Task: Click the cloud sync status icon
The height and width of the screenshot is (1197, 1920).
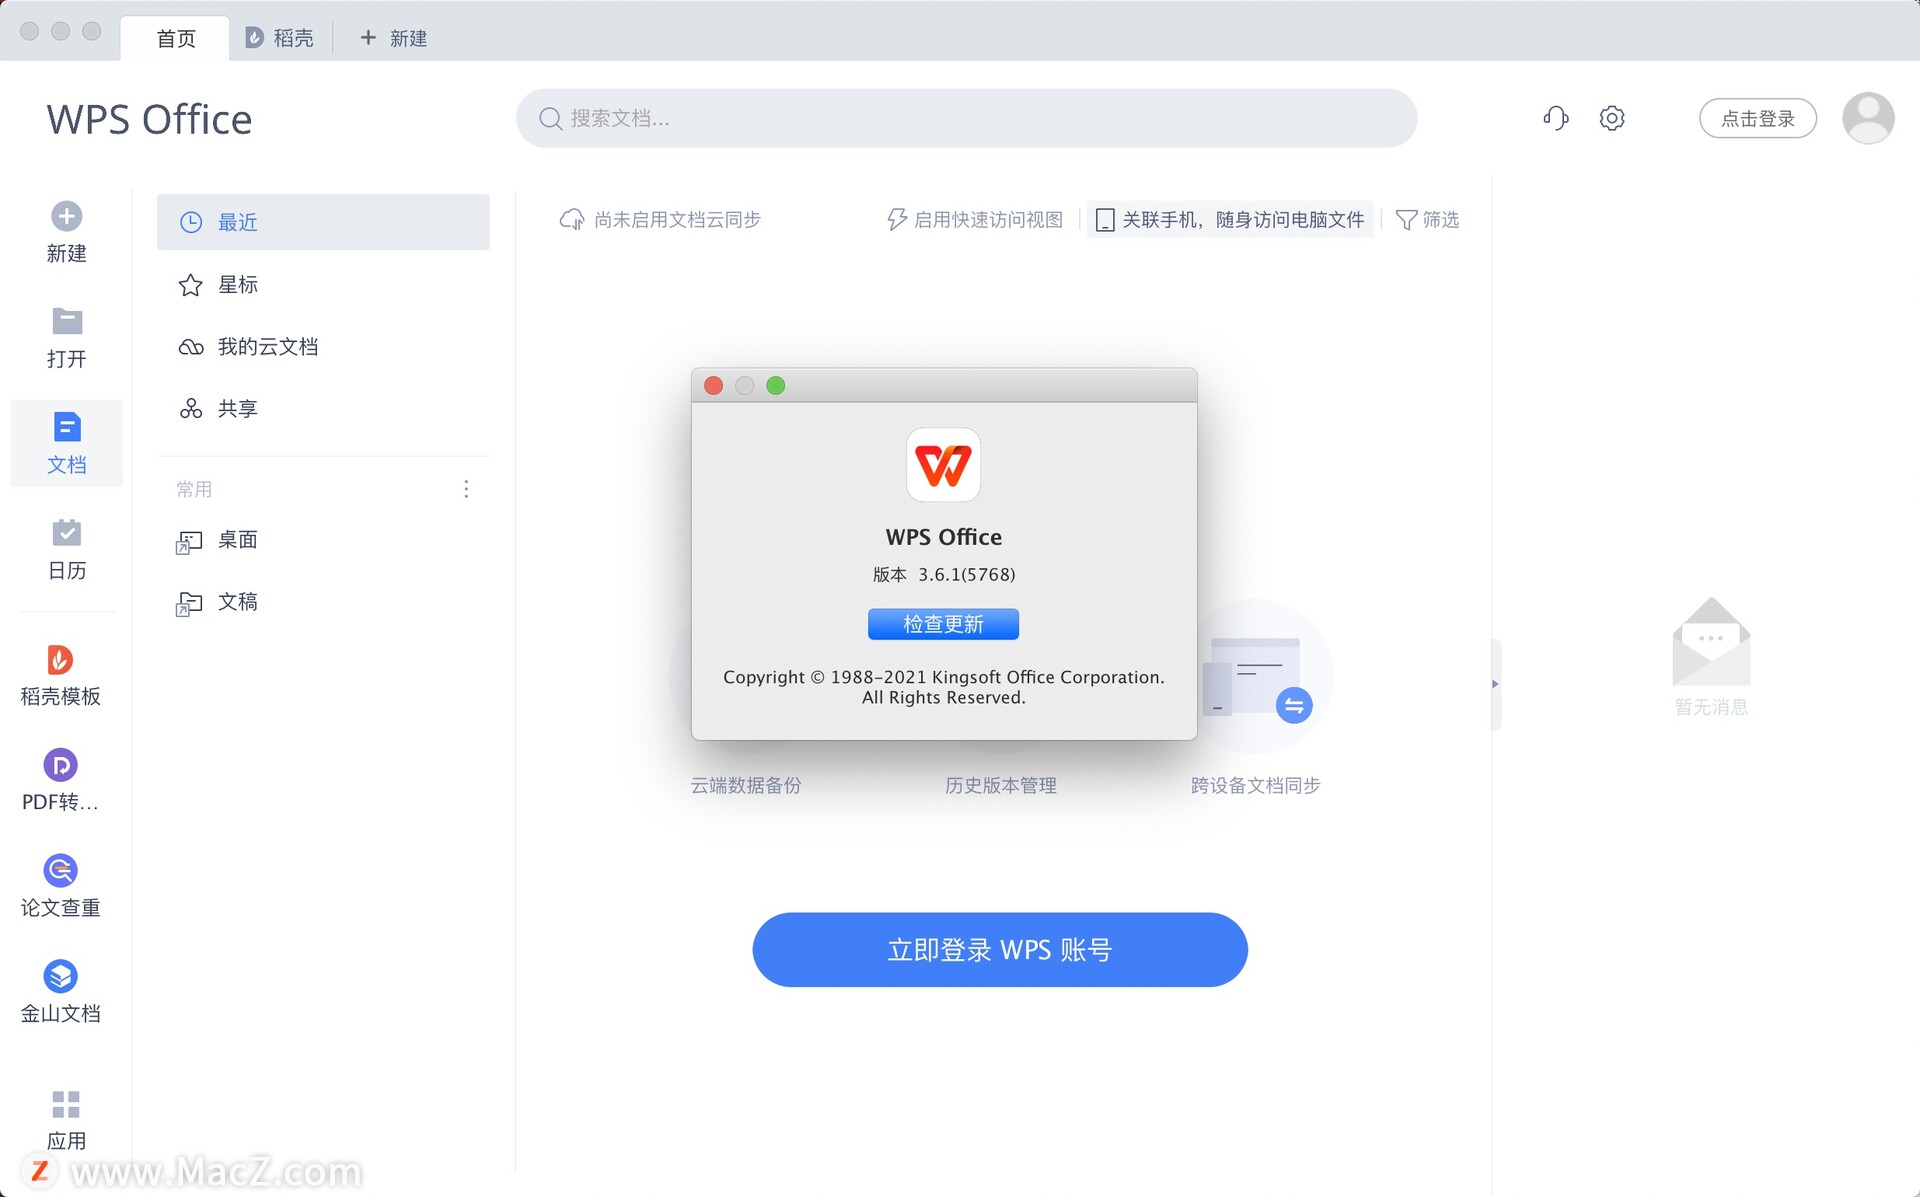Action: pyautogui.click(x=571, y=219)
